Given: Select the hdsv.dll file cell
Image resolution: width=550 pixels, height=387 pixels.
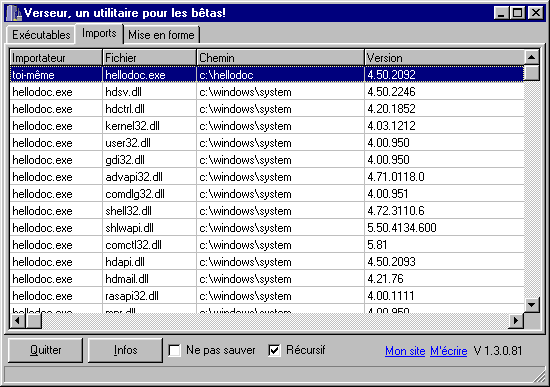Looking at the screenshot, I should (x=149, y=92).
